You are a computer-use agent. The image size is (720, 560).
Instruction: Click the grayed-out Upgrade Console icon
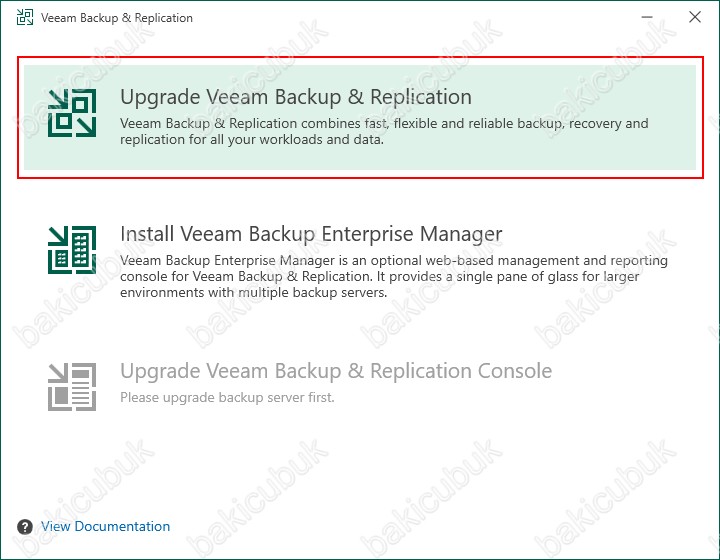coord(72,386)
